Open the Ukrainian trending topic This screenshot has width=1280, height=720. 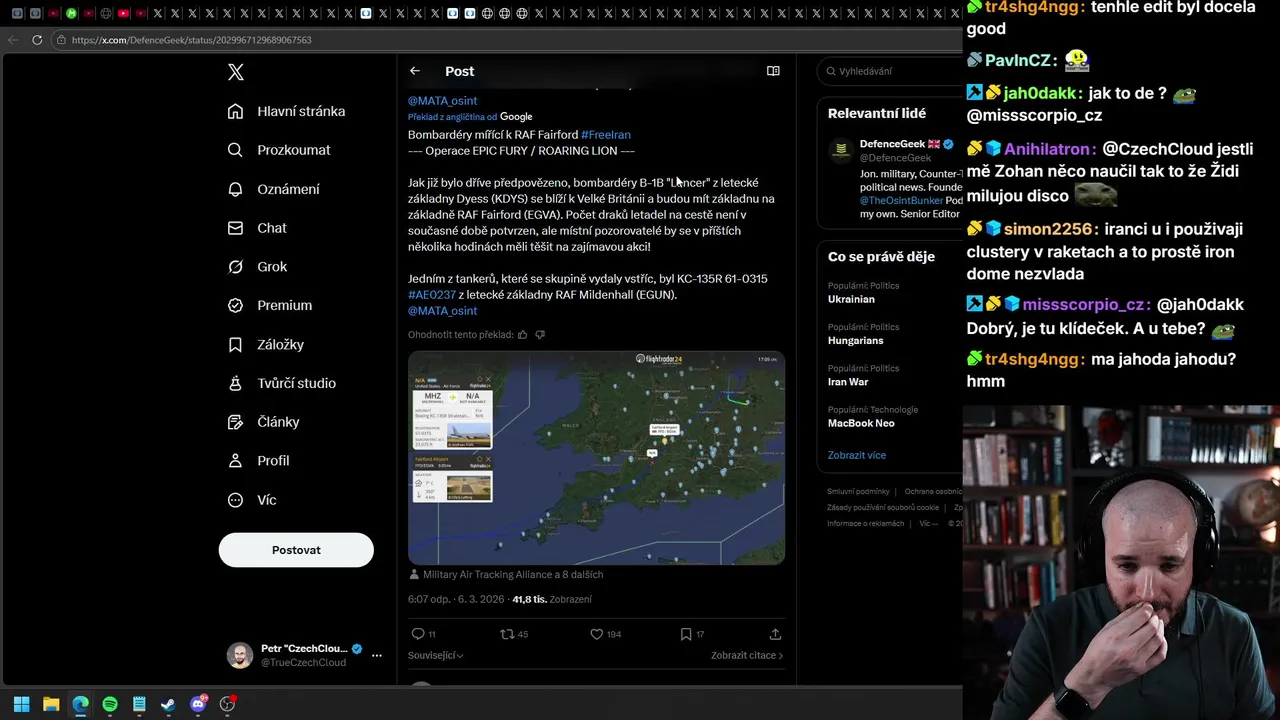click(x=851, y=299)
